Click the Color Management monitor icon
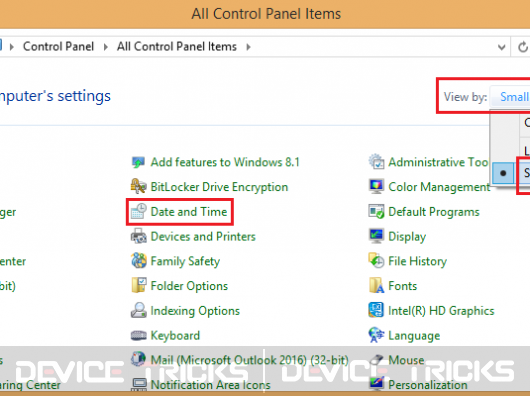Screen dimensions: 530x396 [376, 187]
